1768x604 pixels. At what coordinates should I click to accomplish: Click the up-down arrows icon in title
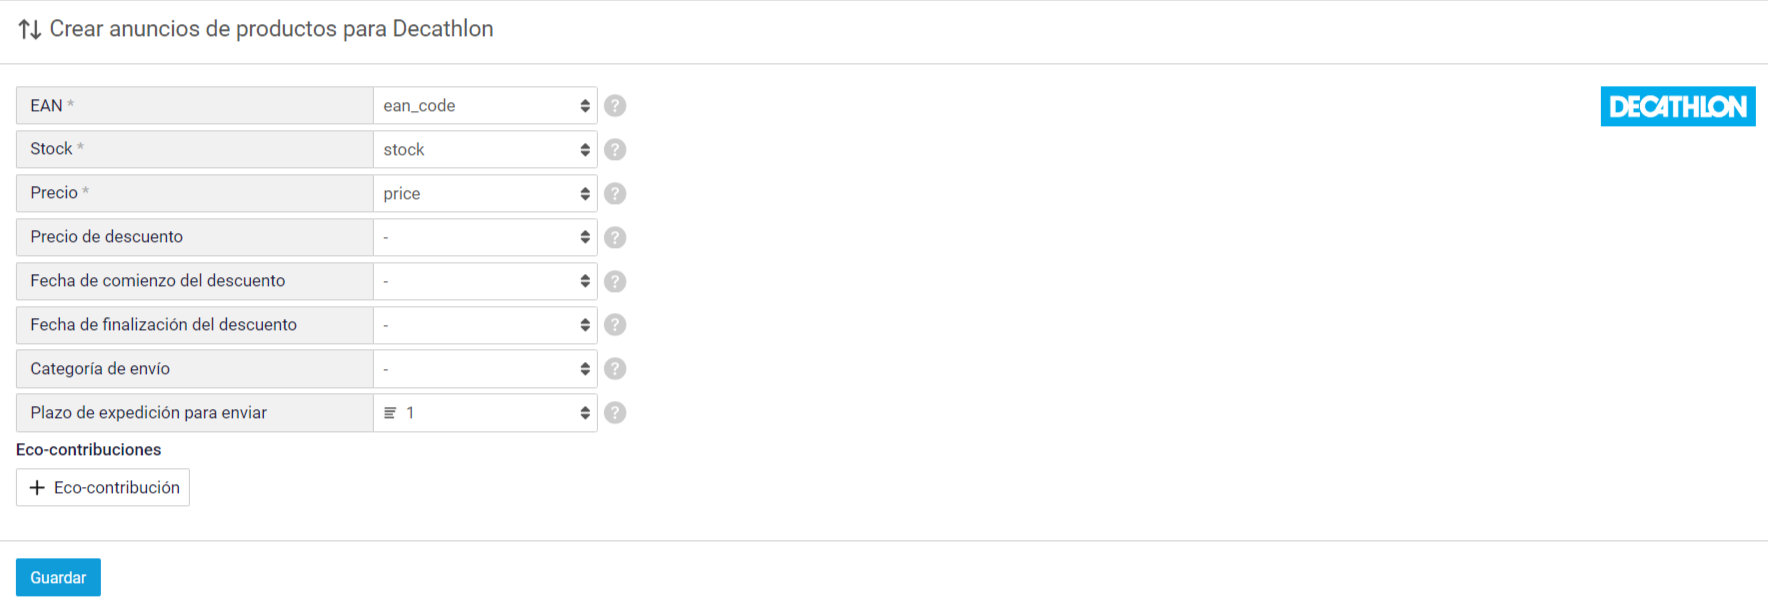(x=30, y=29)
